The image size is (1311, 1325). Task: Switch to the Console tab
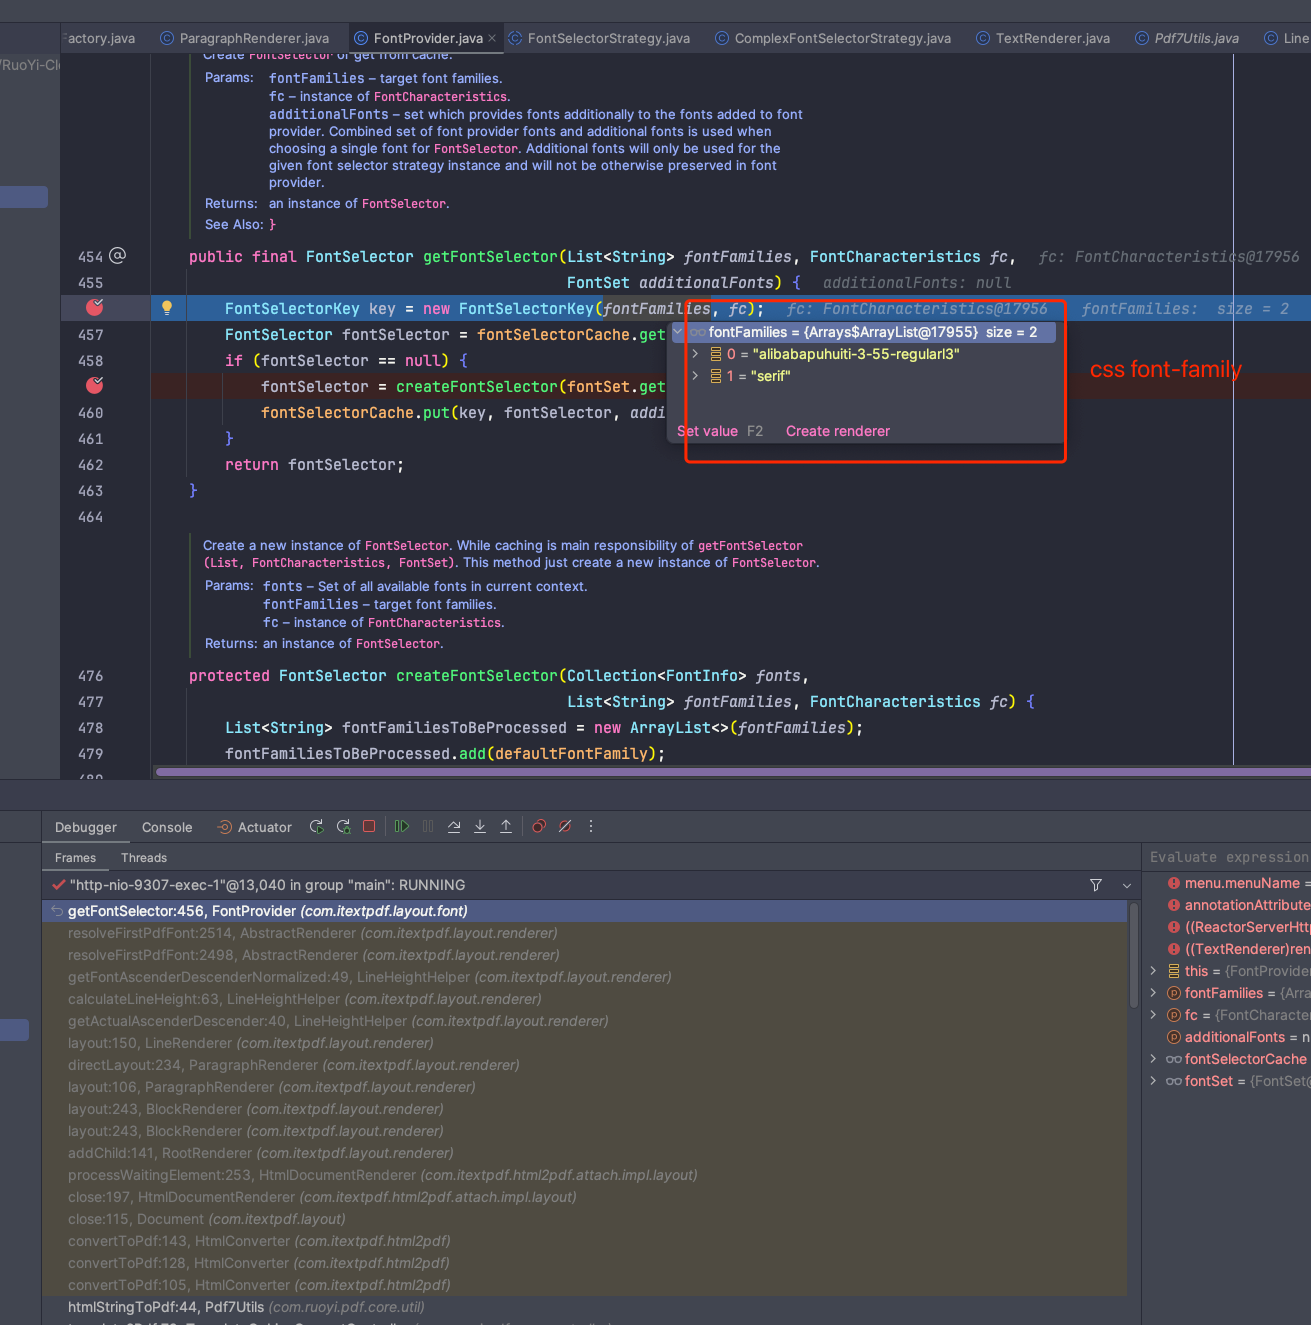(x=167, y=828)
